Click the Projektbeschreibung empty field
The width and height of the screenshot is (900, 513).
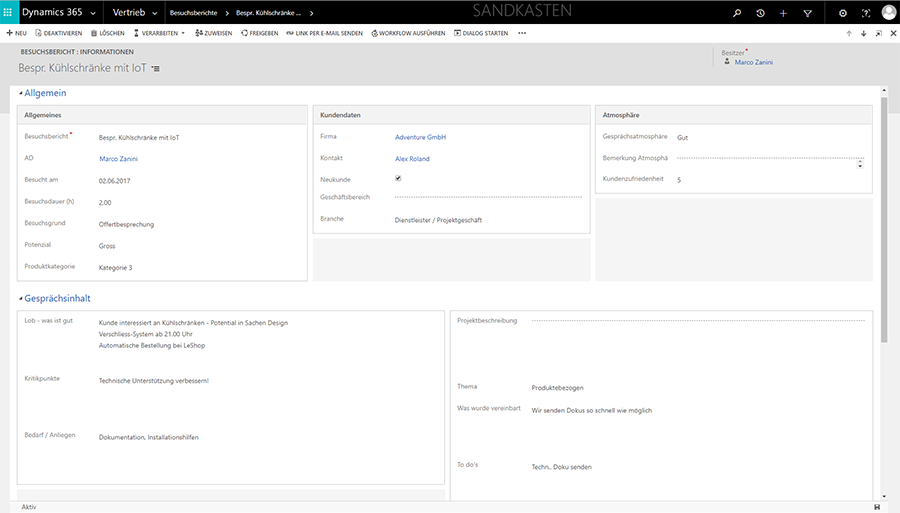698,321
